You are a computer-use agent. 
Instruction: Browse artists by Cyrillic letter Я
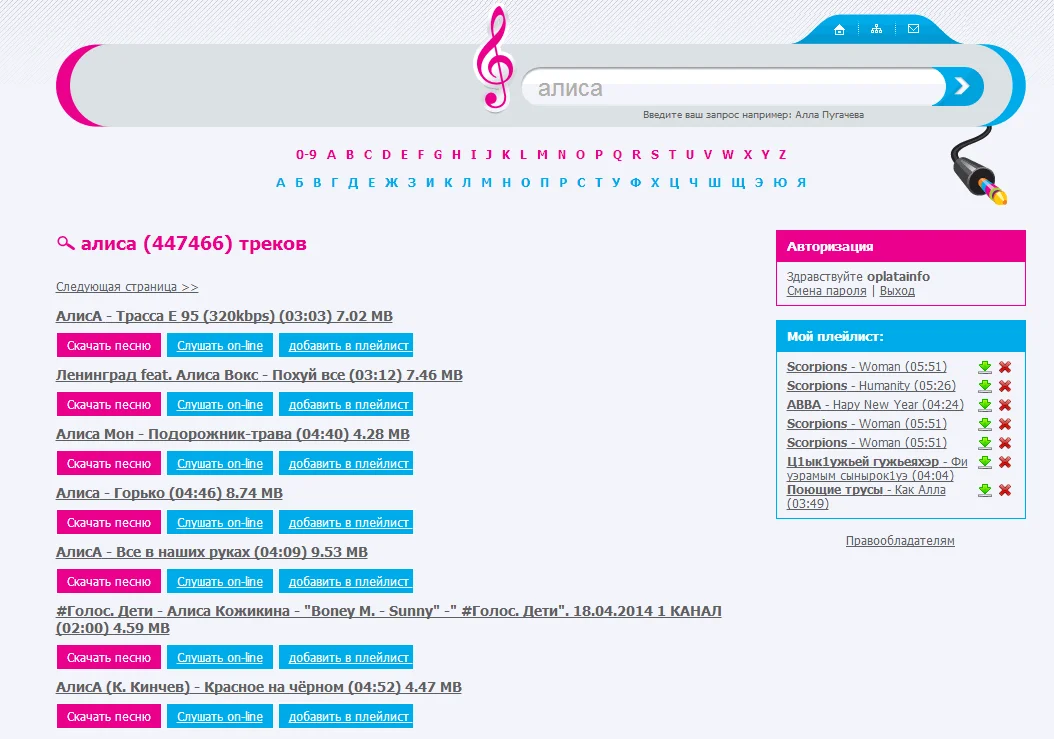[x=801, y=183]
